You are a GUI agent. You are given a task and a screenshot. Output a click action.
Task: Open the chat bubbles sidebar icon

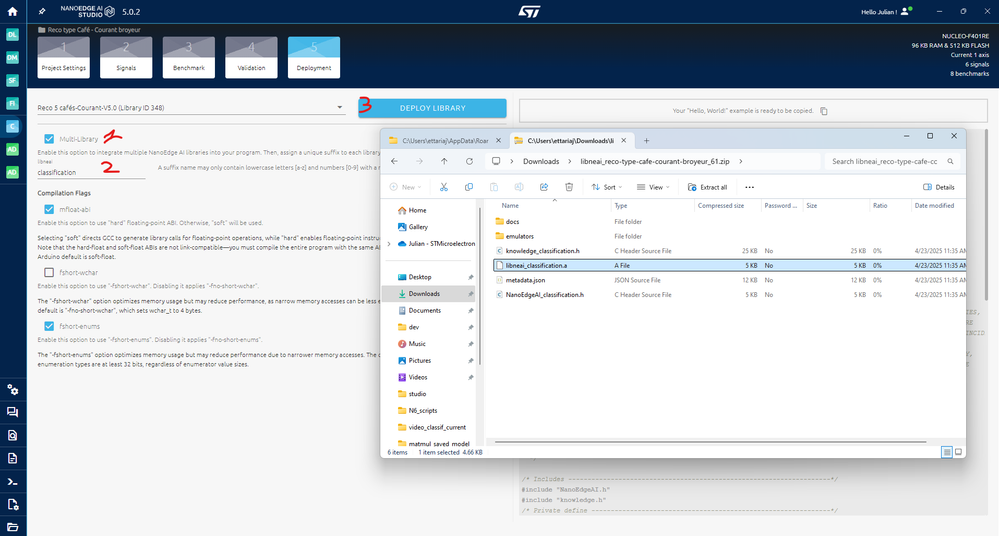pos(12,412)
